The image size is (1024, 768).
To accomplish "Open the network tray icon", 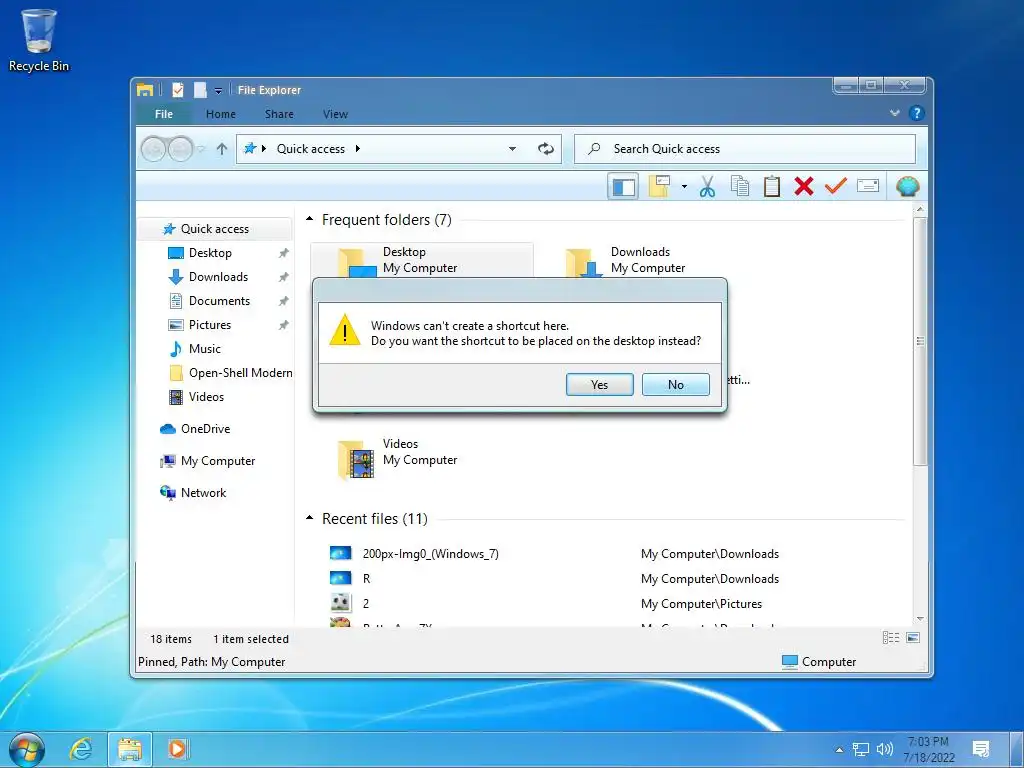I will pos(861,749).
